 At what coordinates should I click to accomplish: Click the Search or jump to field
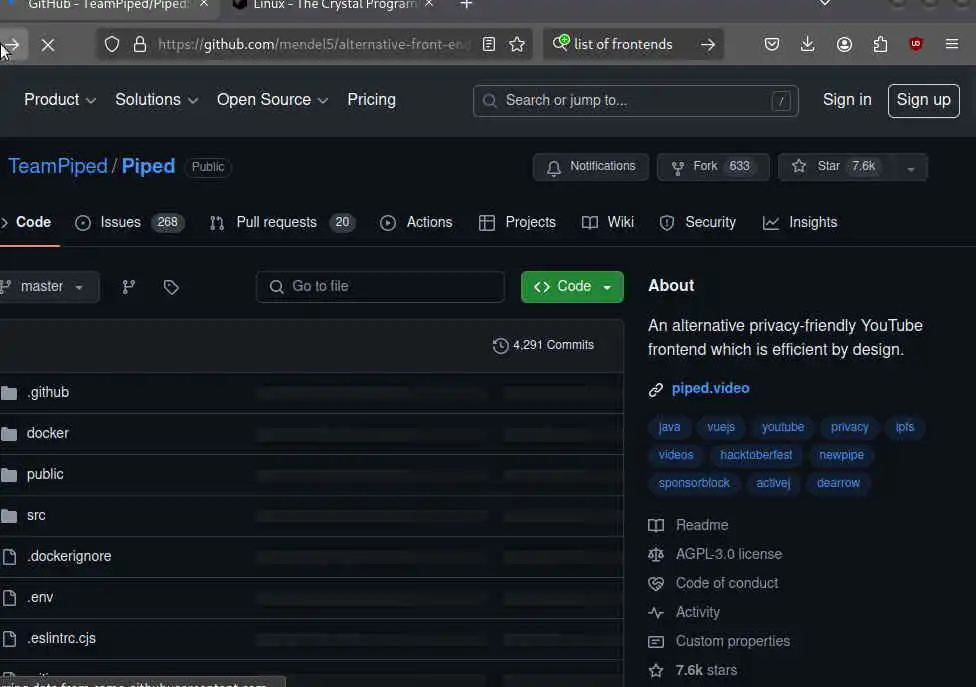click(x=635, y=101)
